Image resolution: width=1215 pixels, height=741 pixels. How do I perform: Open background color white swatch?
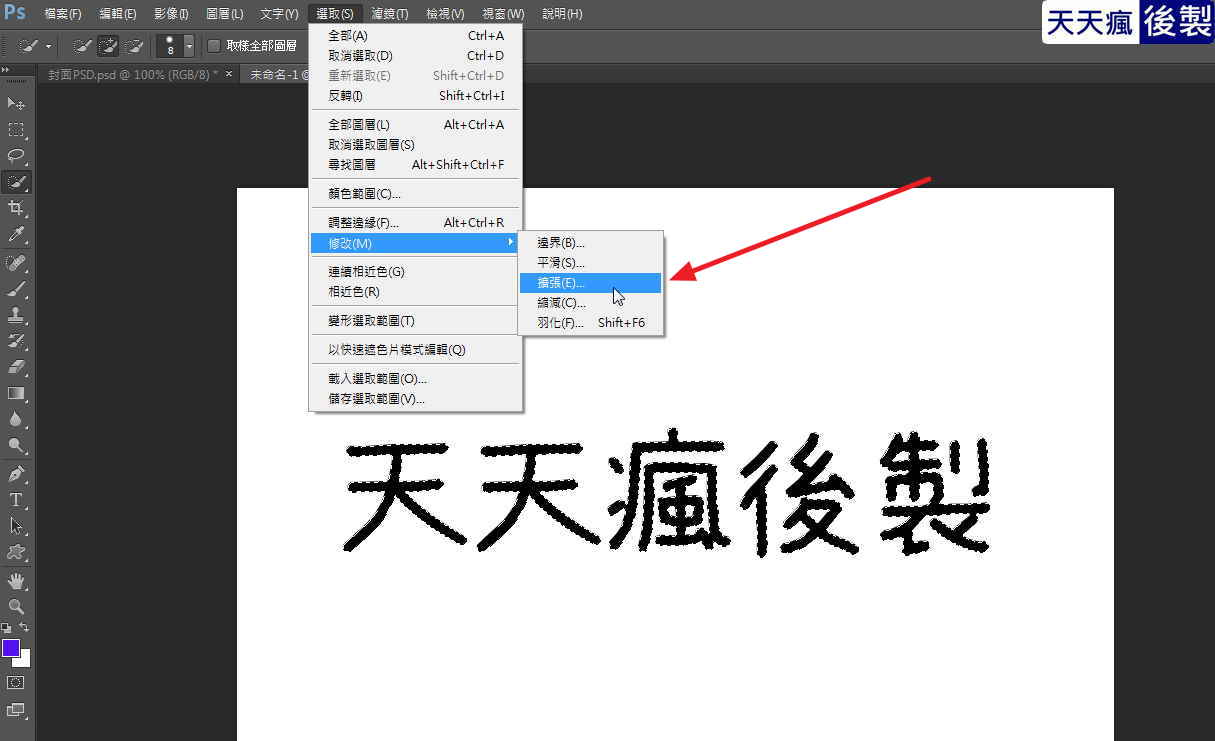pyautogui.click(x=25, y=661)
